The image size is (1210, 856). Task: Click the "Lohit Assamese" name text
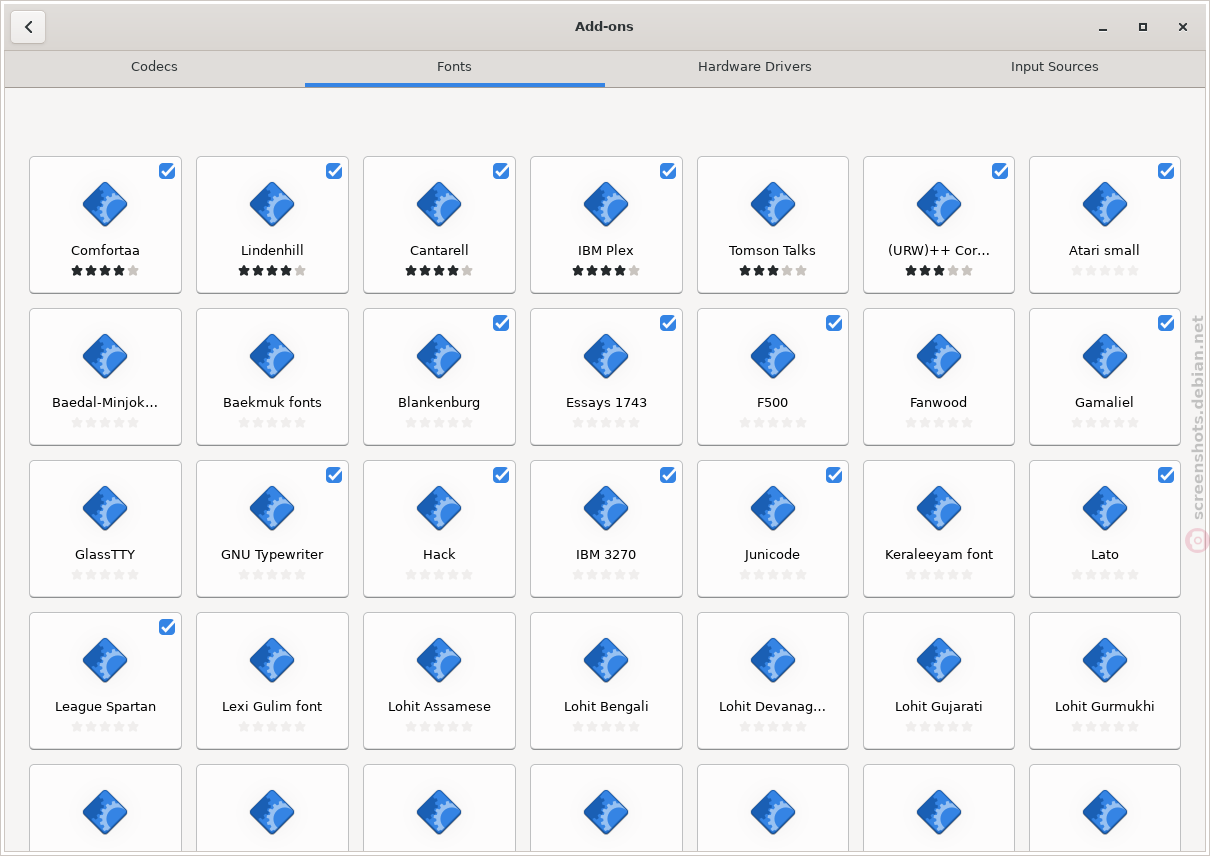(439, 707)
